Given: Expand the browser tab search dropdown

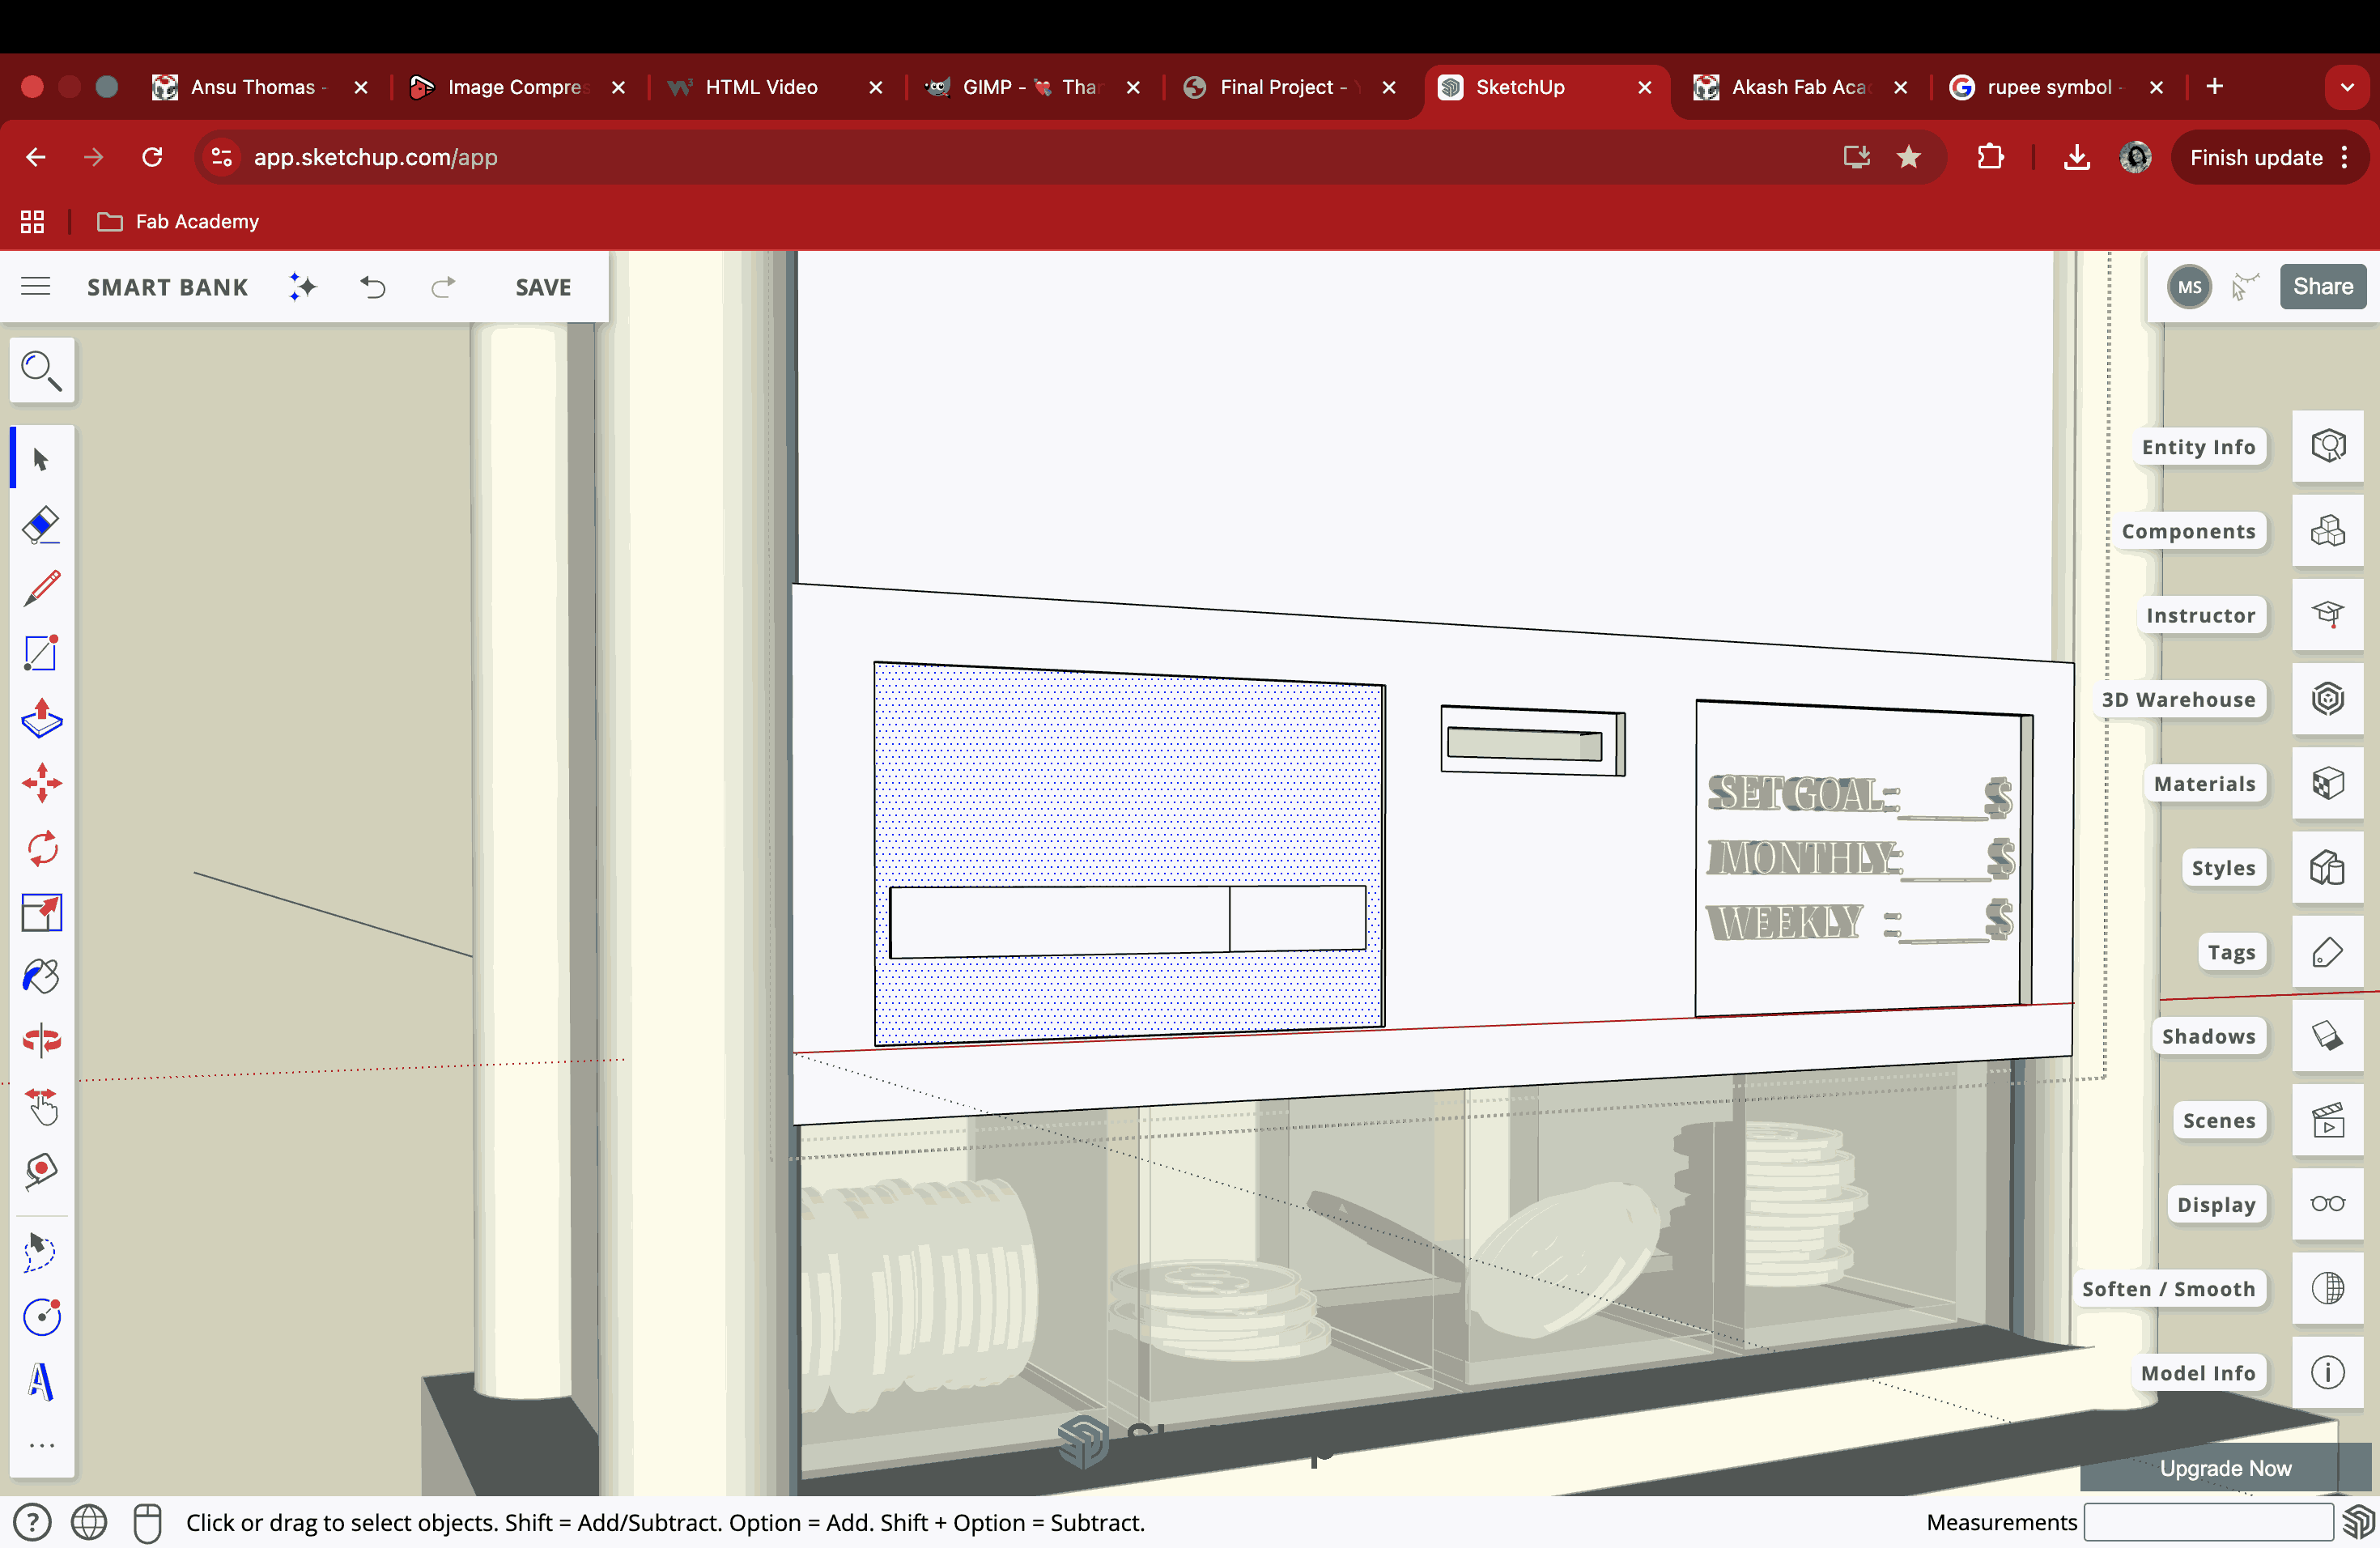Looking at the screenshot, I should tap(2346, 87).
